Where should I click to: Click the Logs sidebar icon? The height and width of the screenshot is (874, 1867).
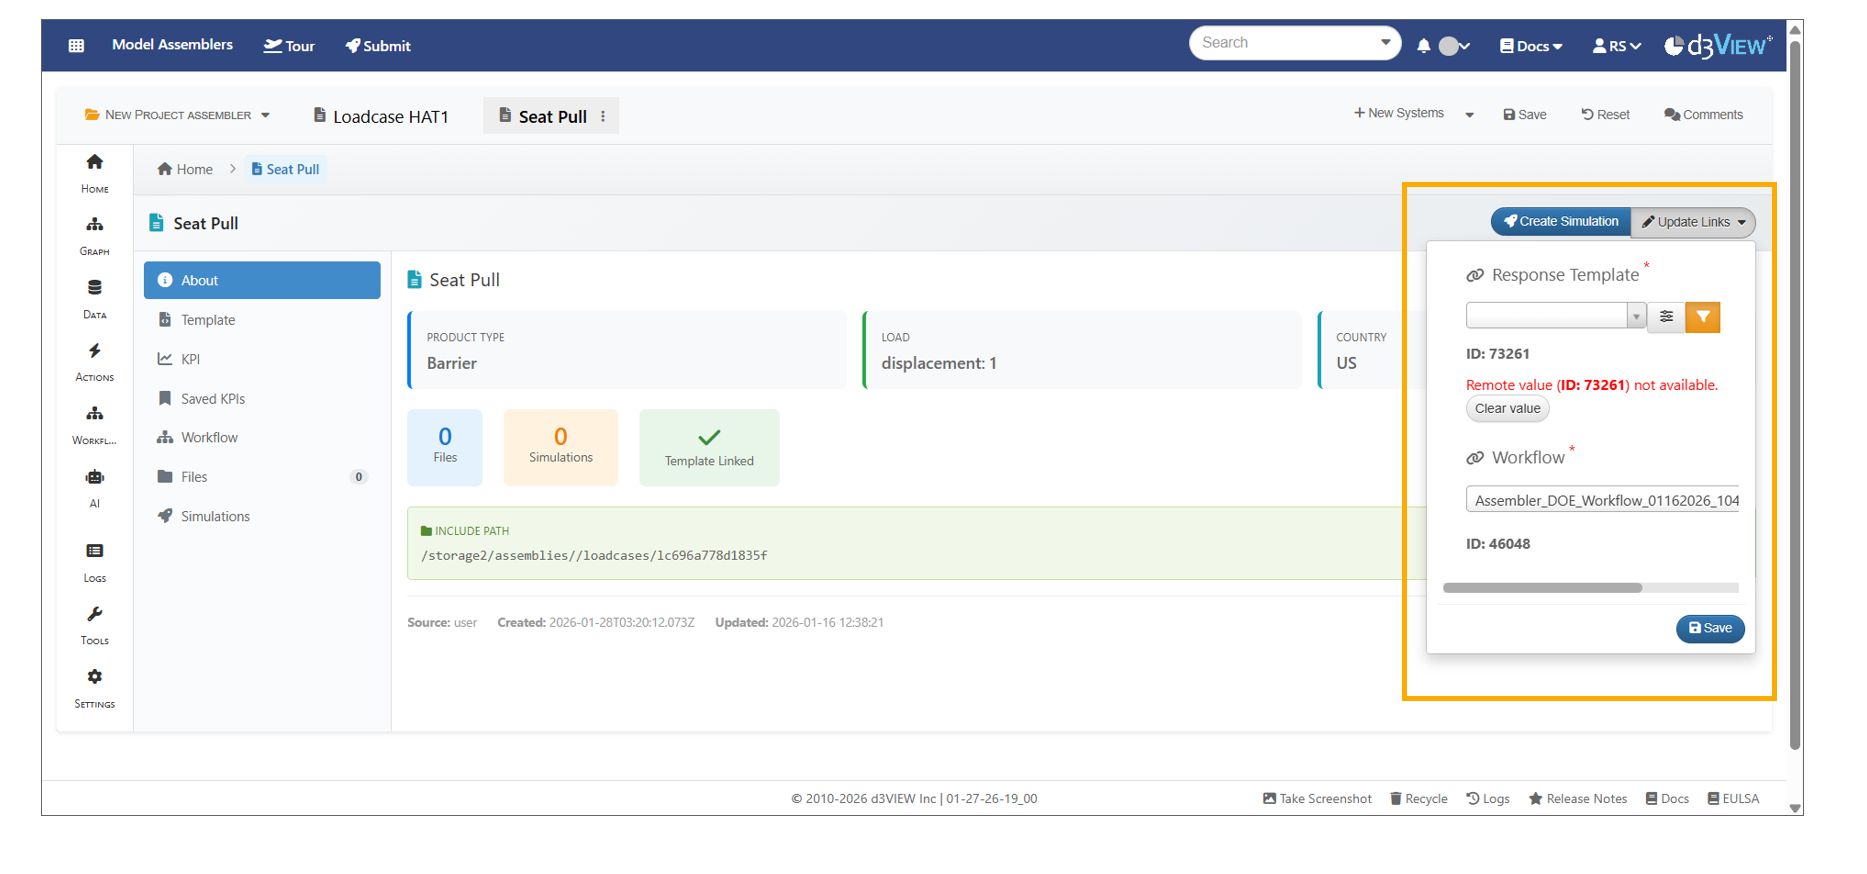click(x=94, y=552)
